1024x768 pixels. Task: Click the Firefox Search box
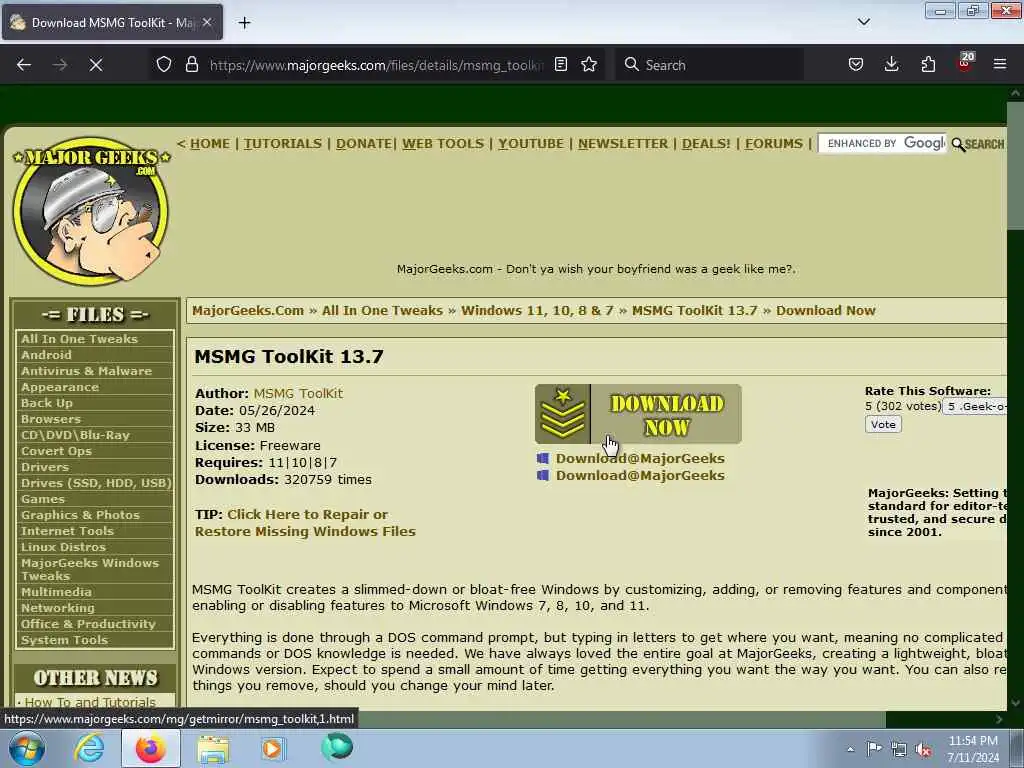pos(709,65)
